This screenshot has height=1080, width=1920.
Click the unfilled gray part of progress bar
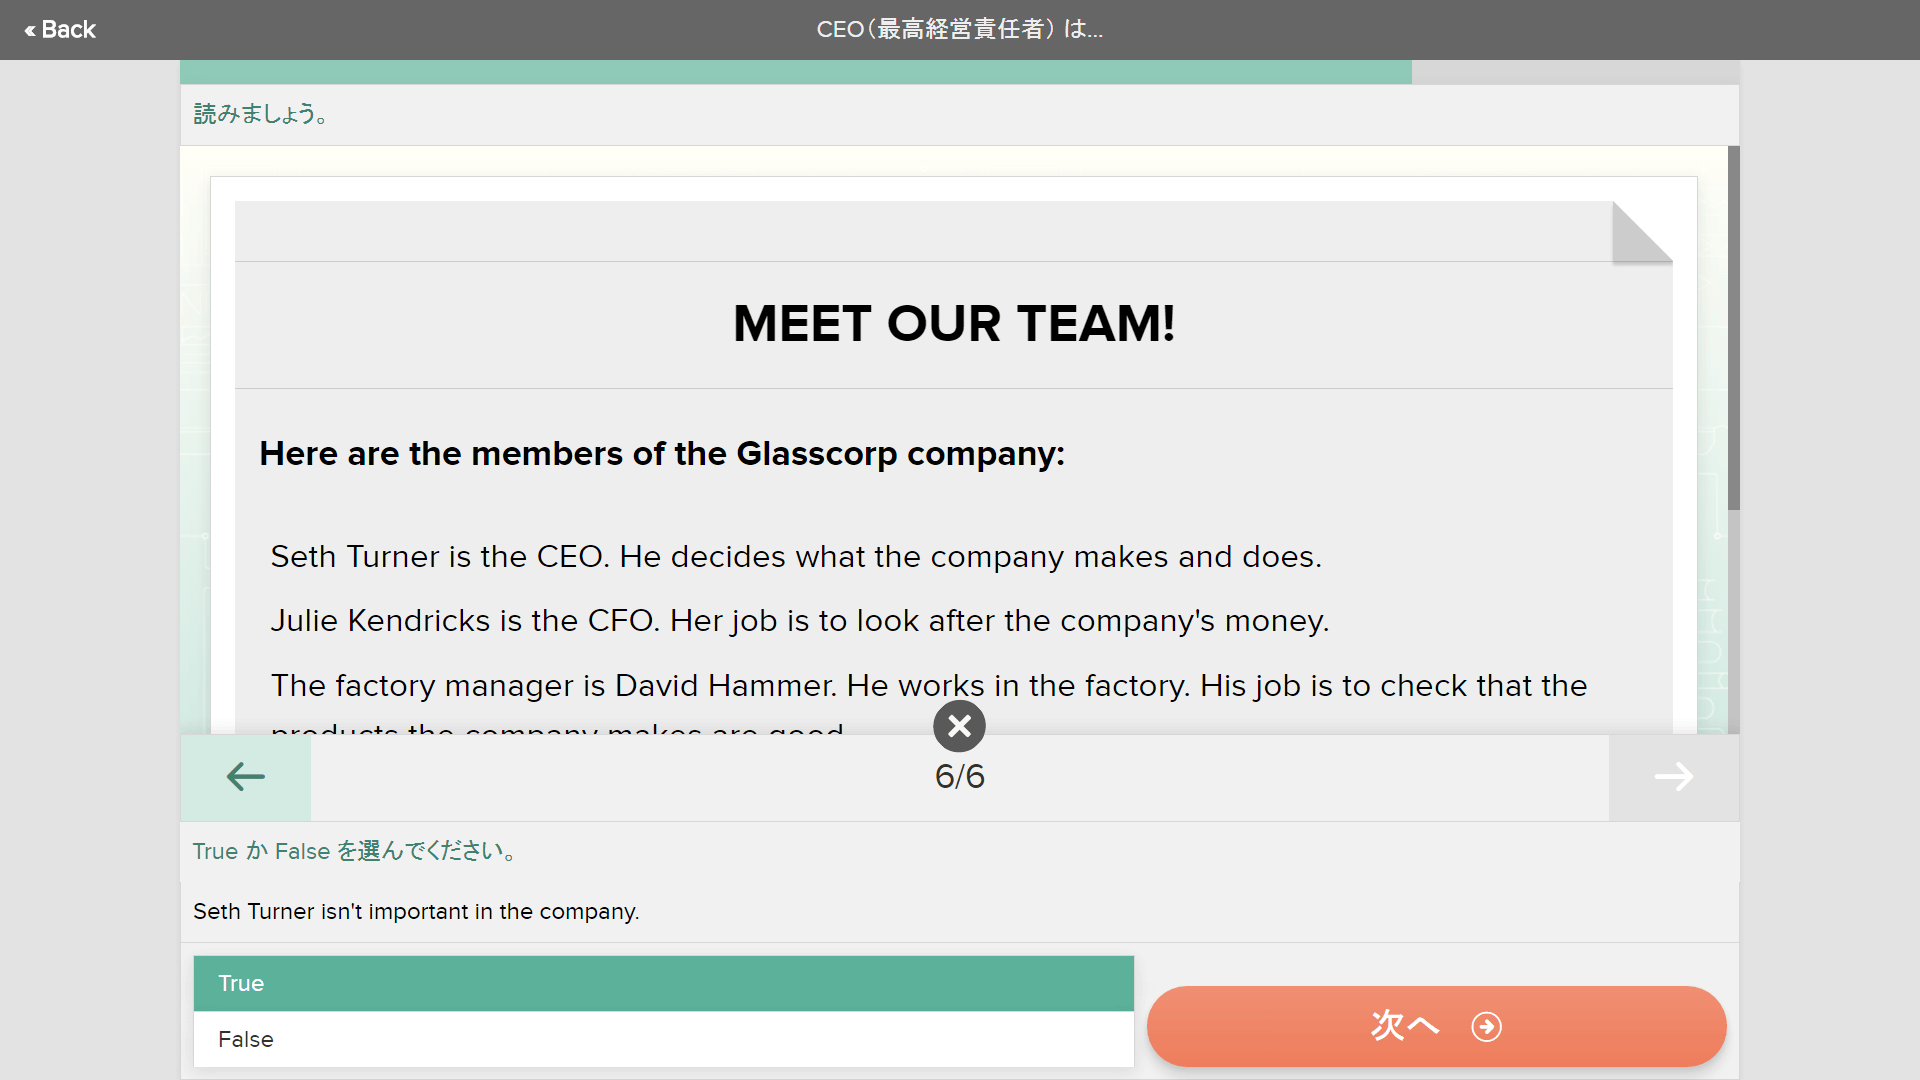(x=1575, y=72)
